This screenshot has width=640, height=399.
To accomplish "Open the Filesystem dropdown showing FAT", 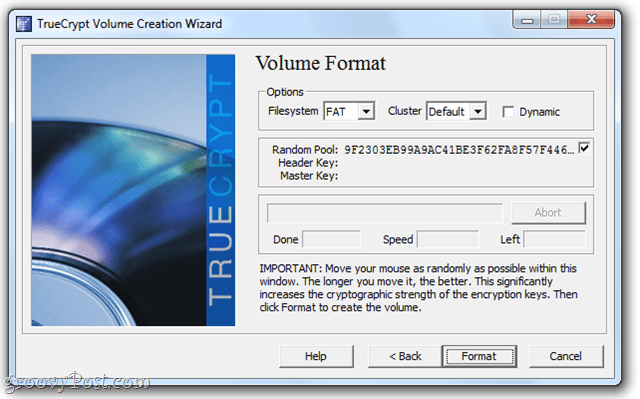I will [349, 111].
